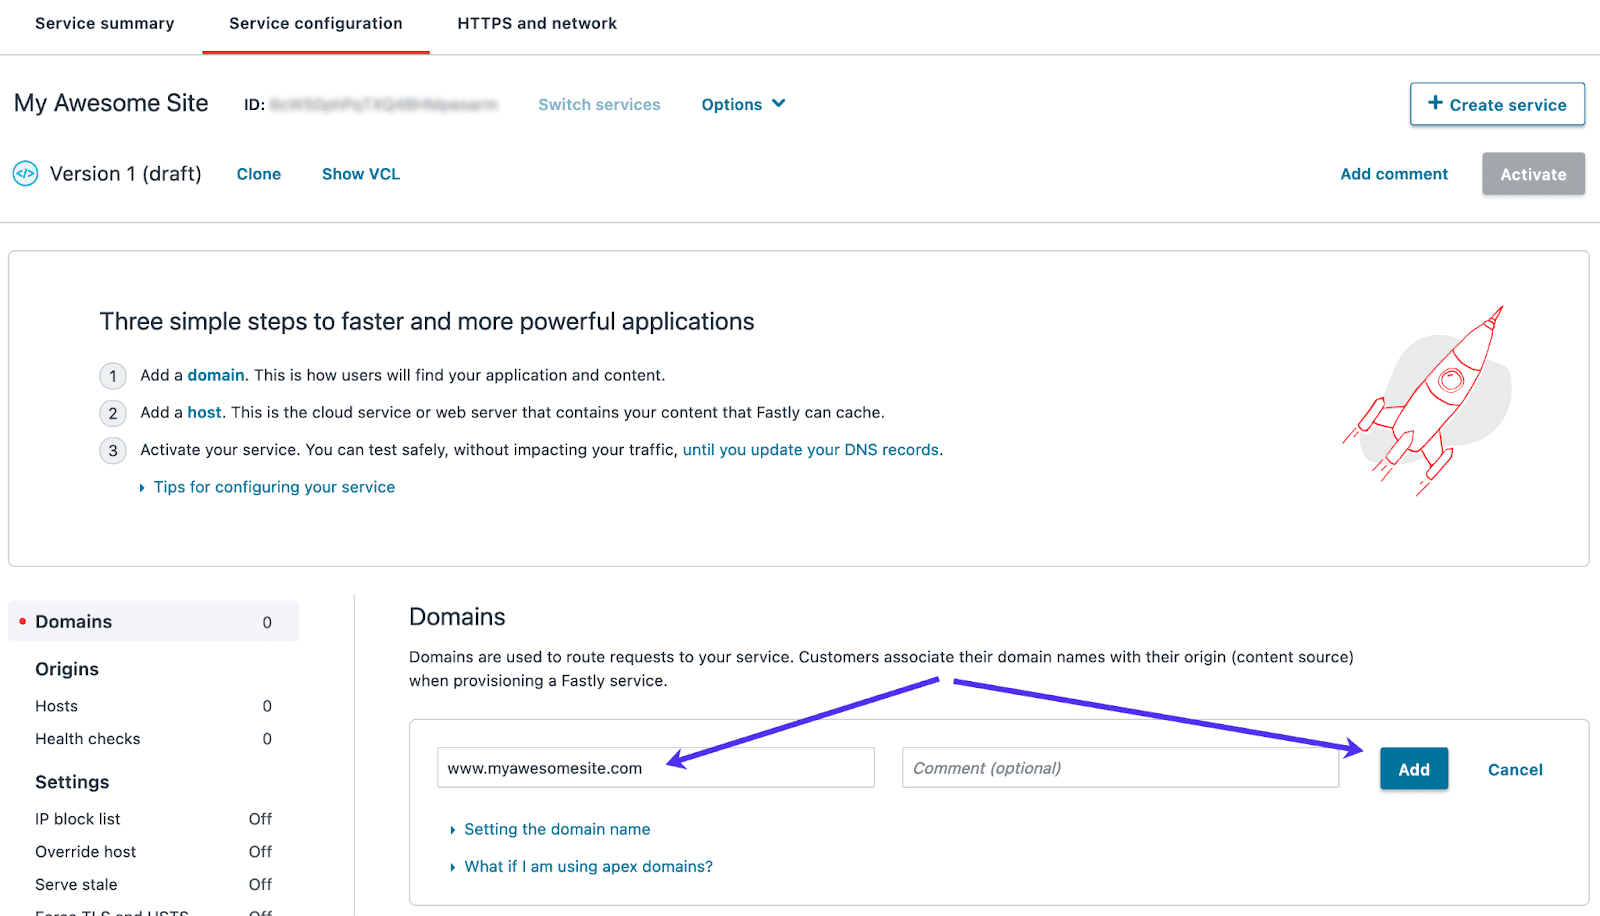Viewport: 1600px width, 916px height.
Task: Open the DNS records update link
Action: point(810,449)
